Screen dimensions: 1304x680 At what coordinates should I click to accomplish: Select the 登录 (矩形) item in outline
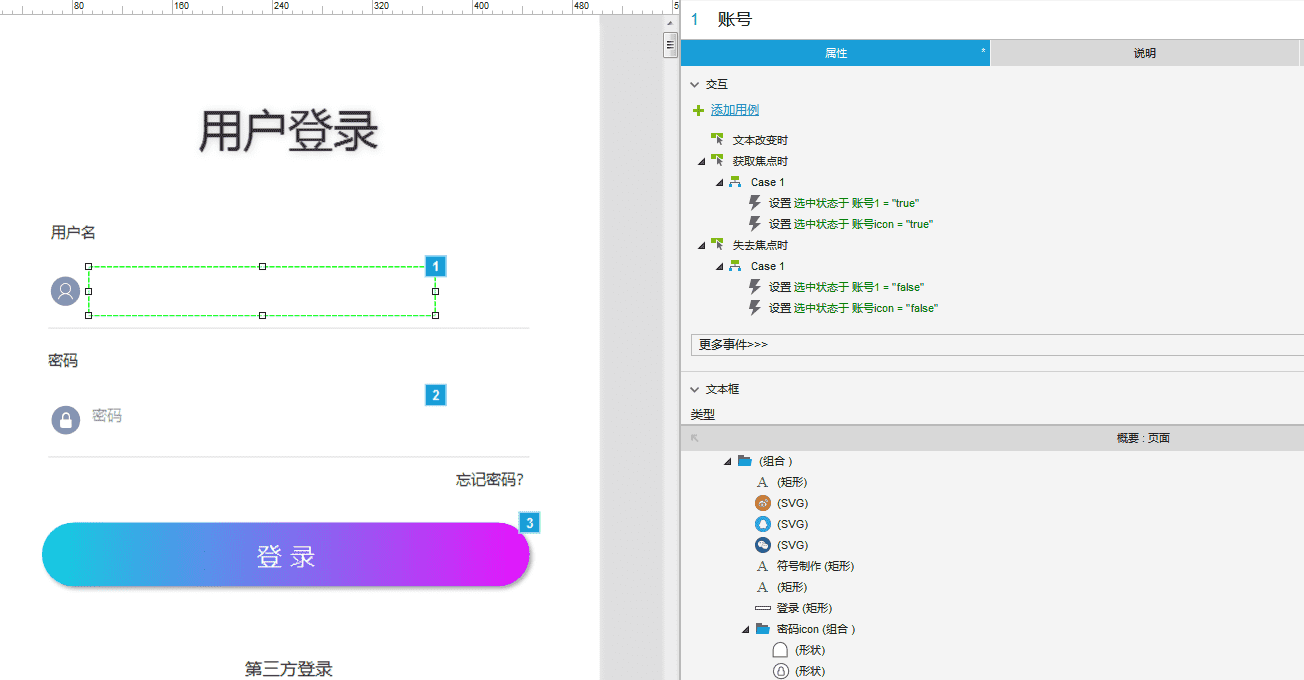[x=803, y=608]
